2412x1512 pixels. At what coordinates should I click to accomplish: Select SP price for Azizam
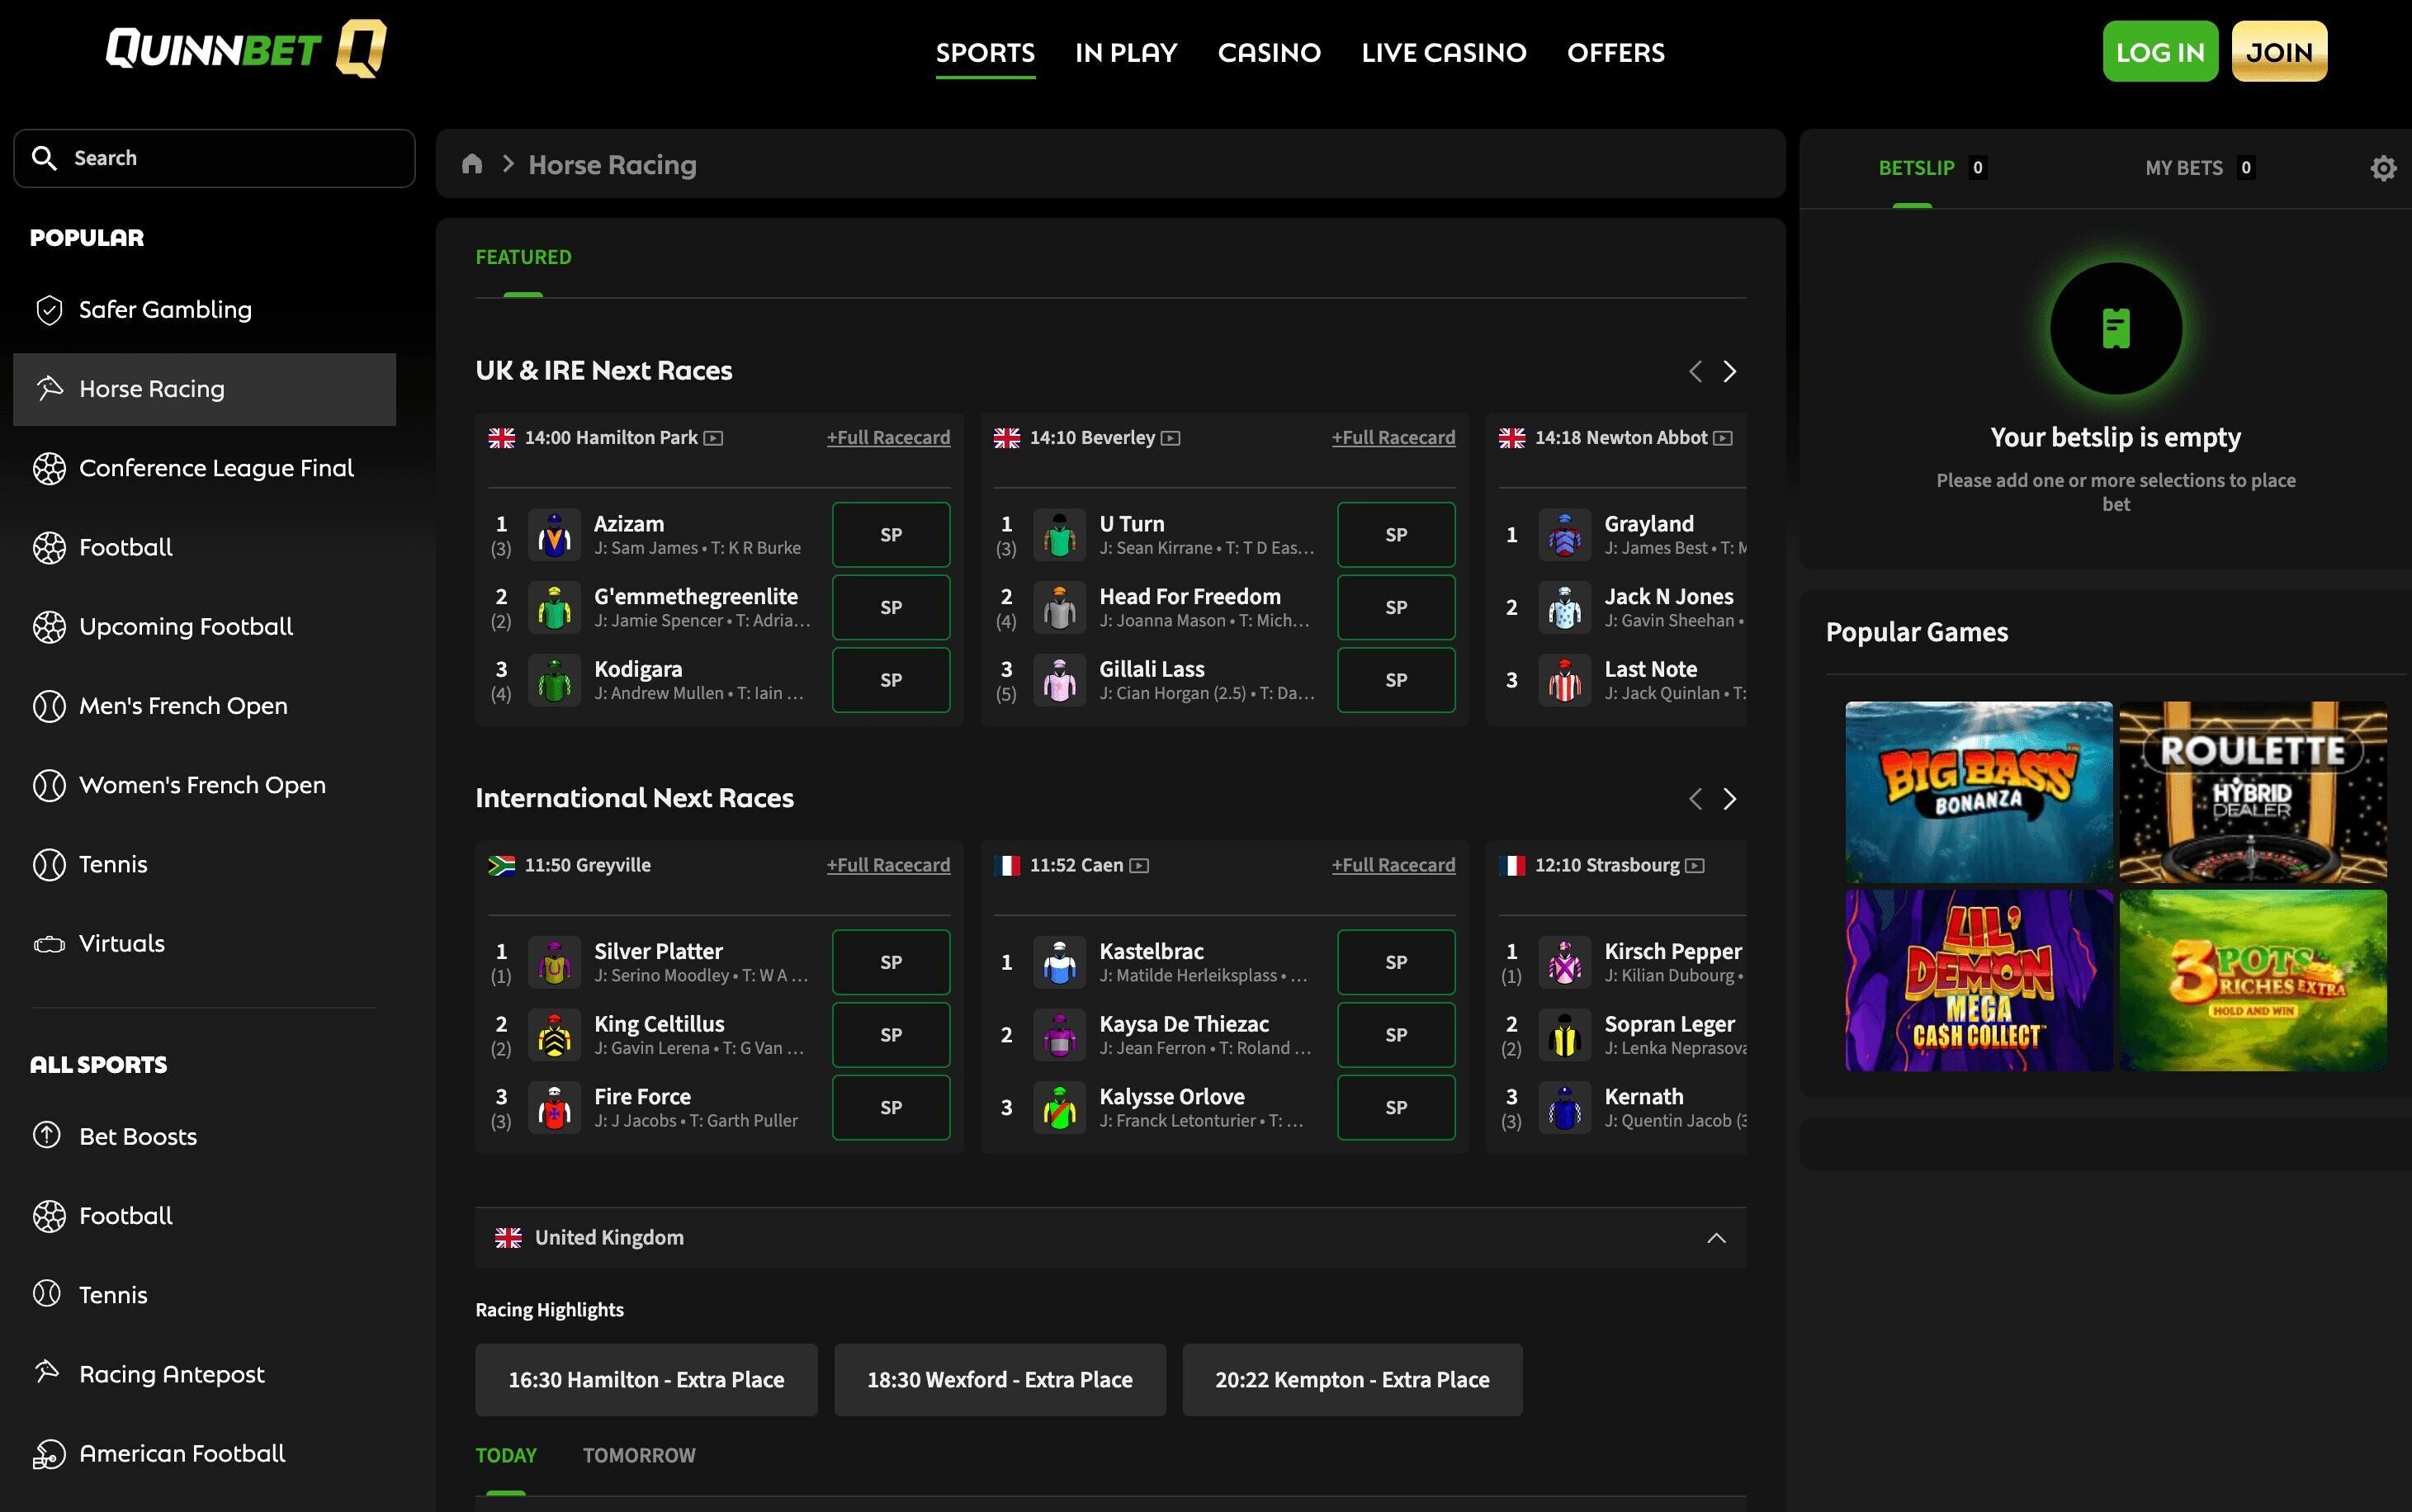click(x=891, y=535)
